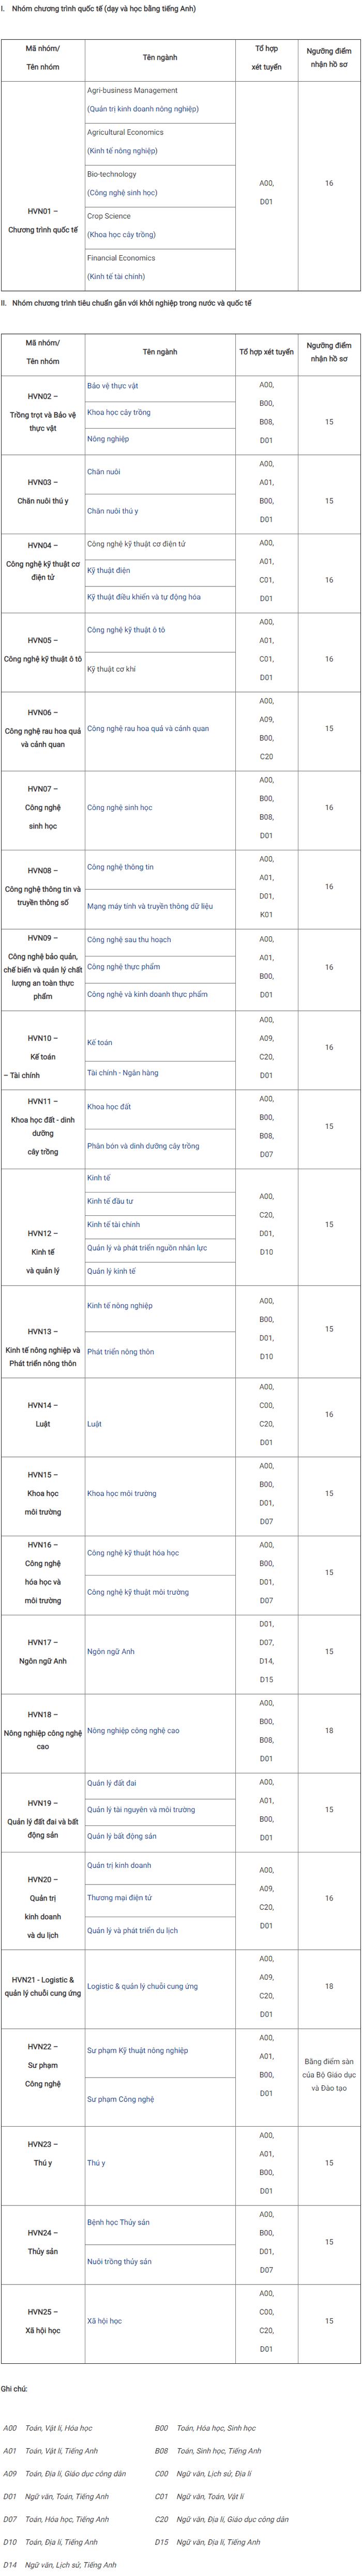Click Mạng máy tính và truyền thông dữ liệu
Screen dimensions: 362x2576
coord(150,907)
